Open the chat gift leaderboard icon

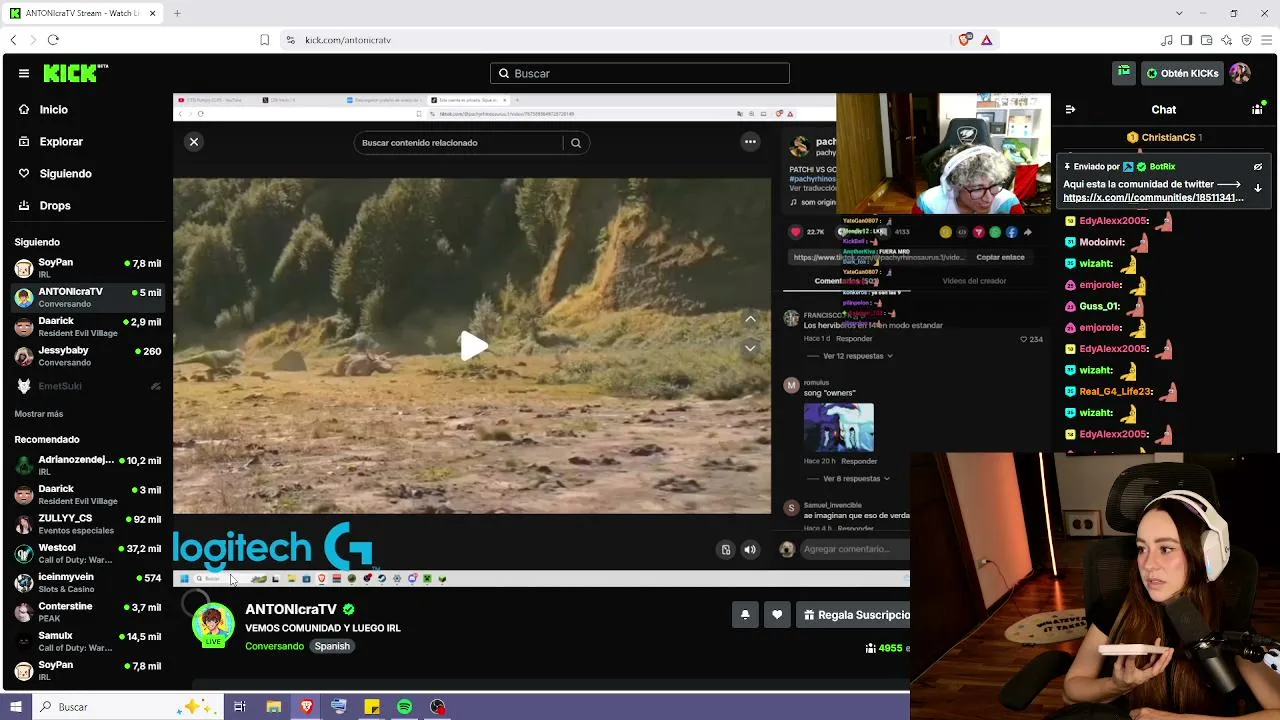pyautogui.click(x=1257, y=110)
